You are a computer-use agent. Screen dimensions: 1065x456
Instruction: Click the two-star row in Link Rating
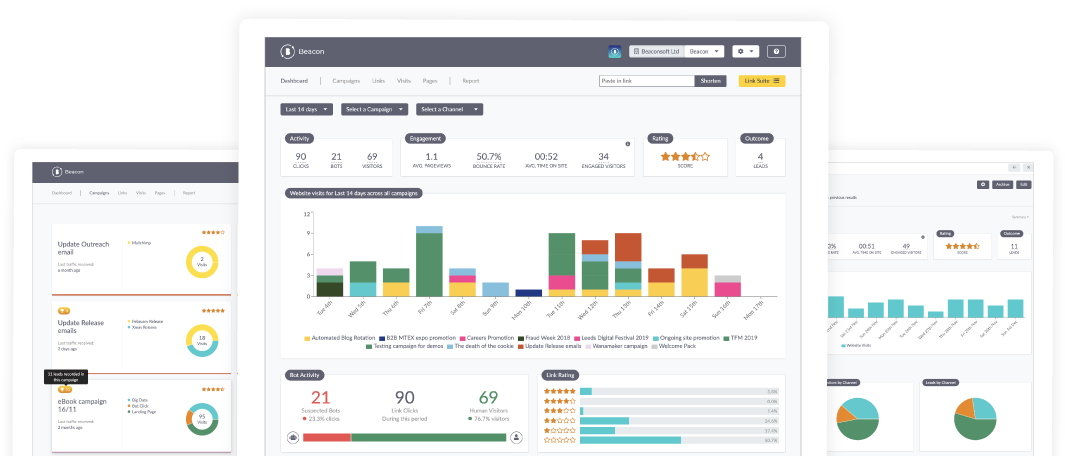click(661, 421)
